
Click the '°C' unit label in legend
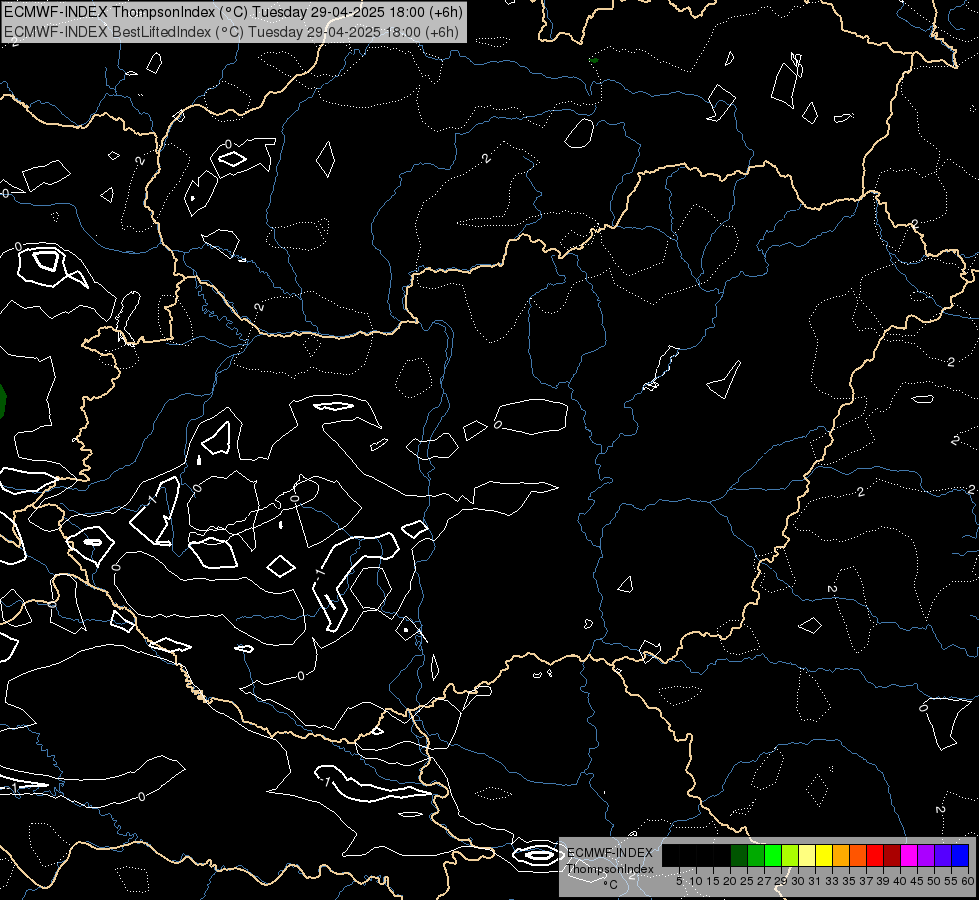click(611, 884)
